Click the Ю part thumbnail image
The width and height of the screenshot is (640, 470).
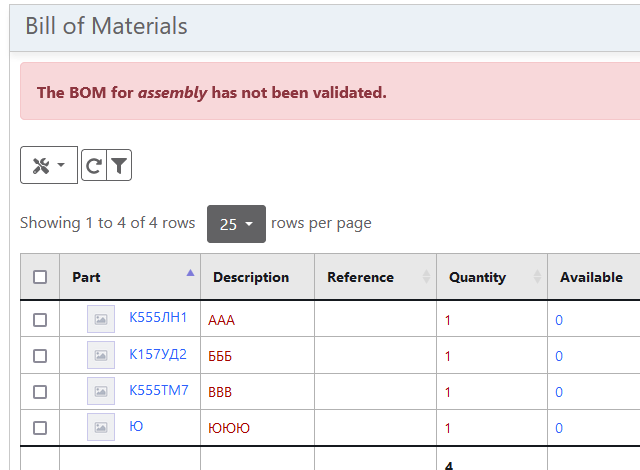(101, 427)
